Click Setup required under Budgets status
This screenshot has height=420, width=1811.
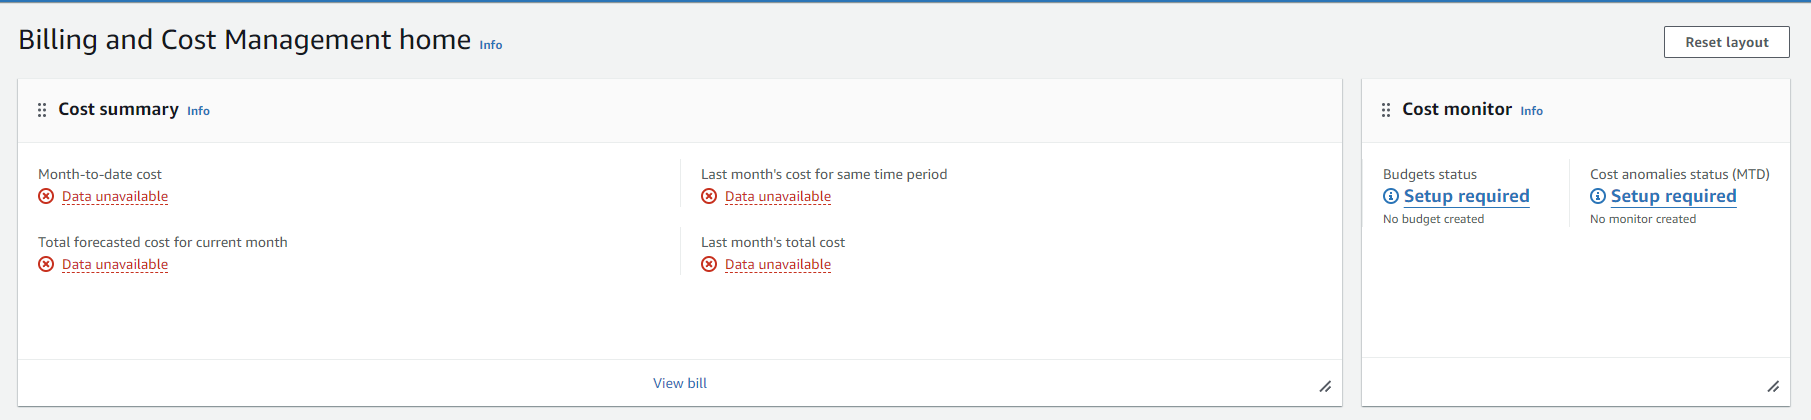1466,196
